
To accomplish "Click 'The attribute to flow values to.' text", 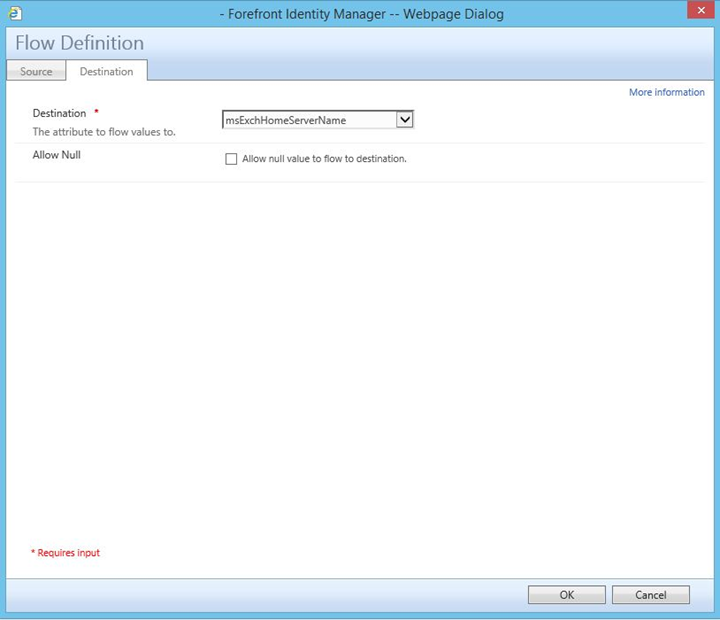I will pos(104,132).
